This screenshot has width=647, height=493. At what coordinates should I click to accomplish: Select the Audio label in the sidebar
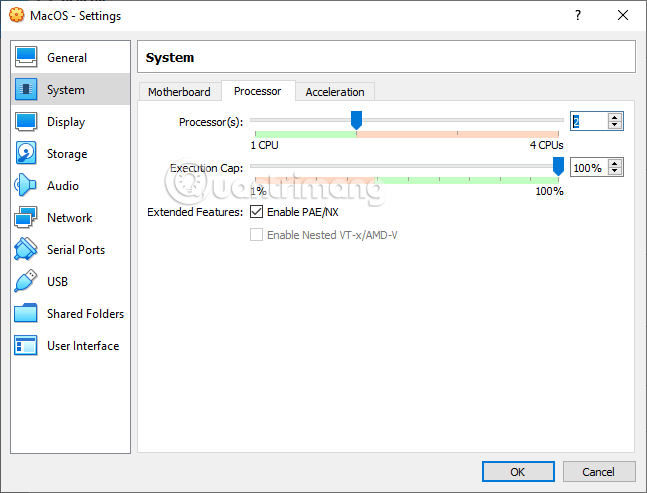pos(63,186)
